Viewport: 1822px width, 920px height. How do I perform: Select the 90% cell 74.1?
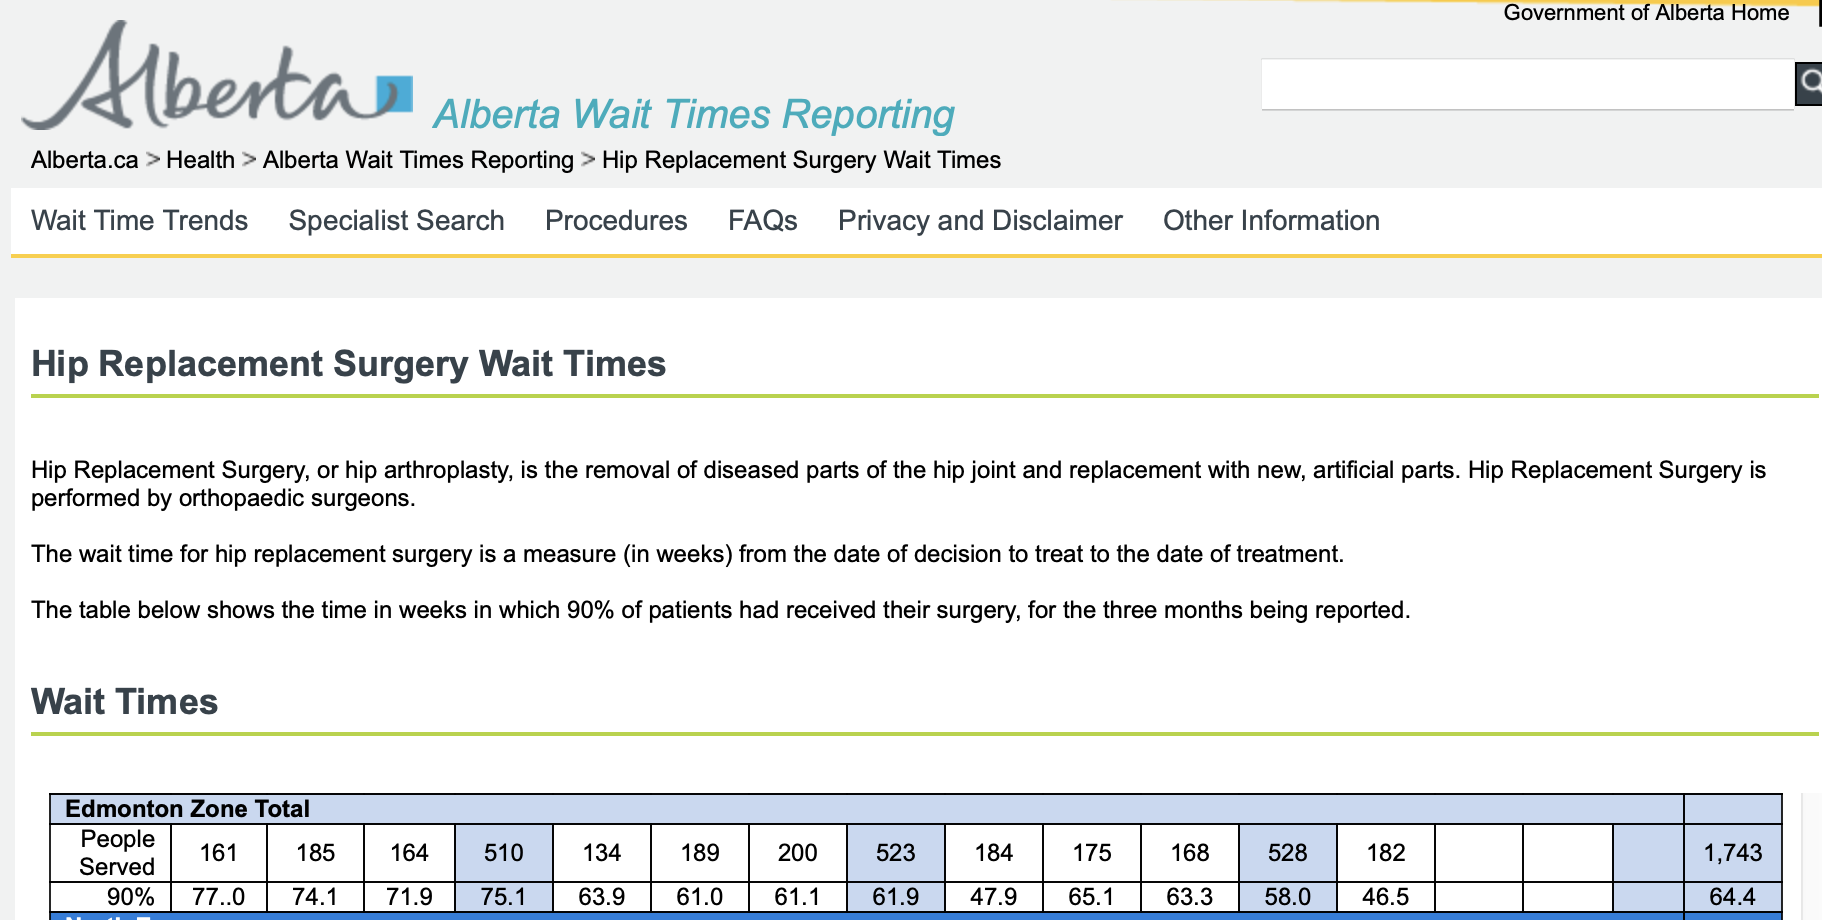tap(316, 897)
